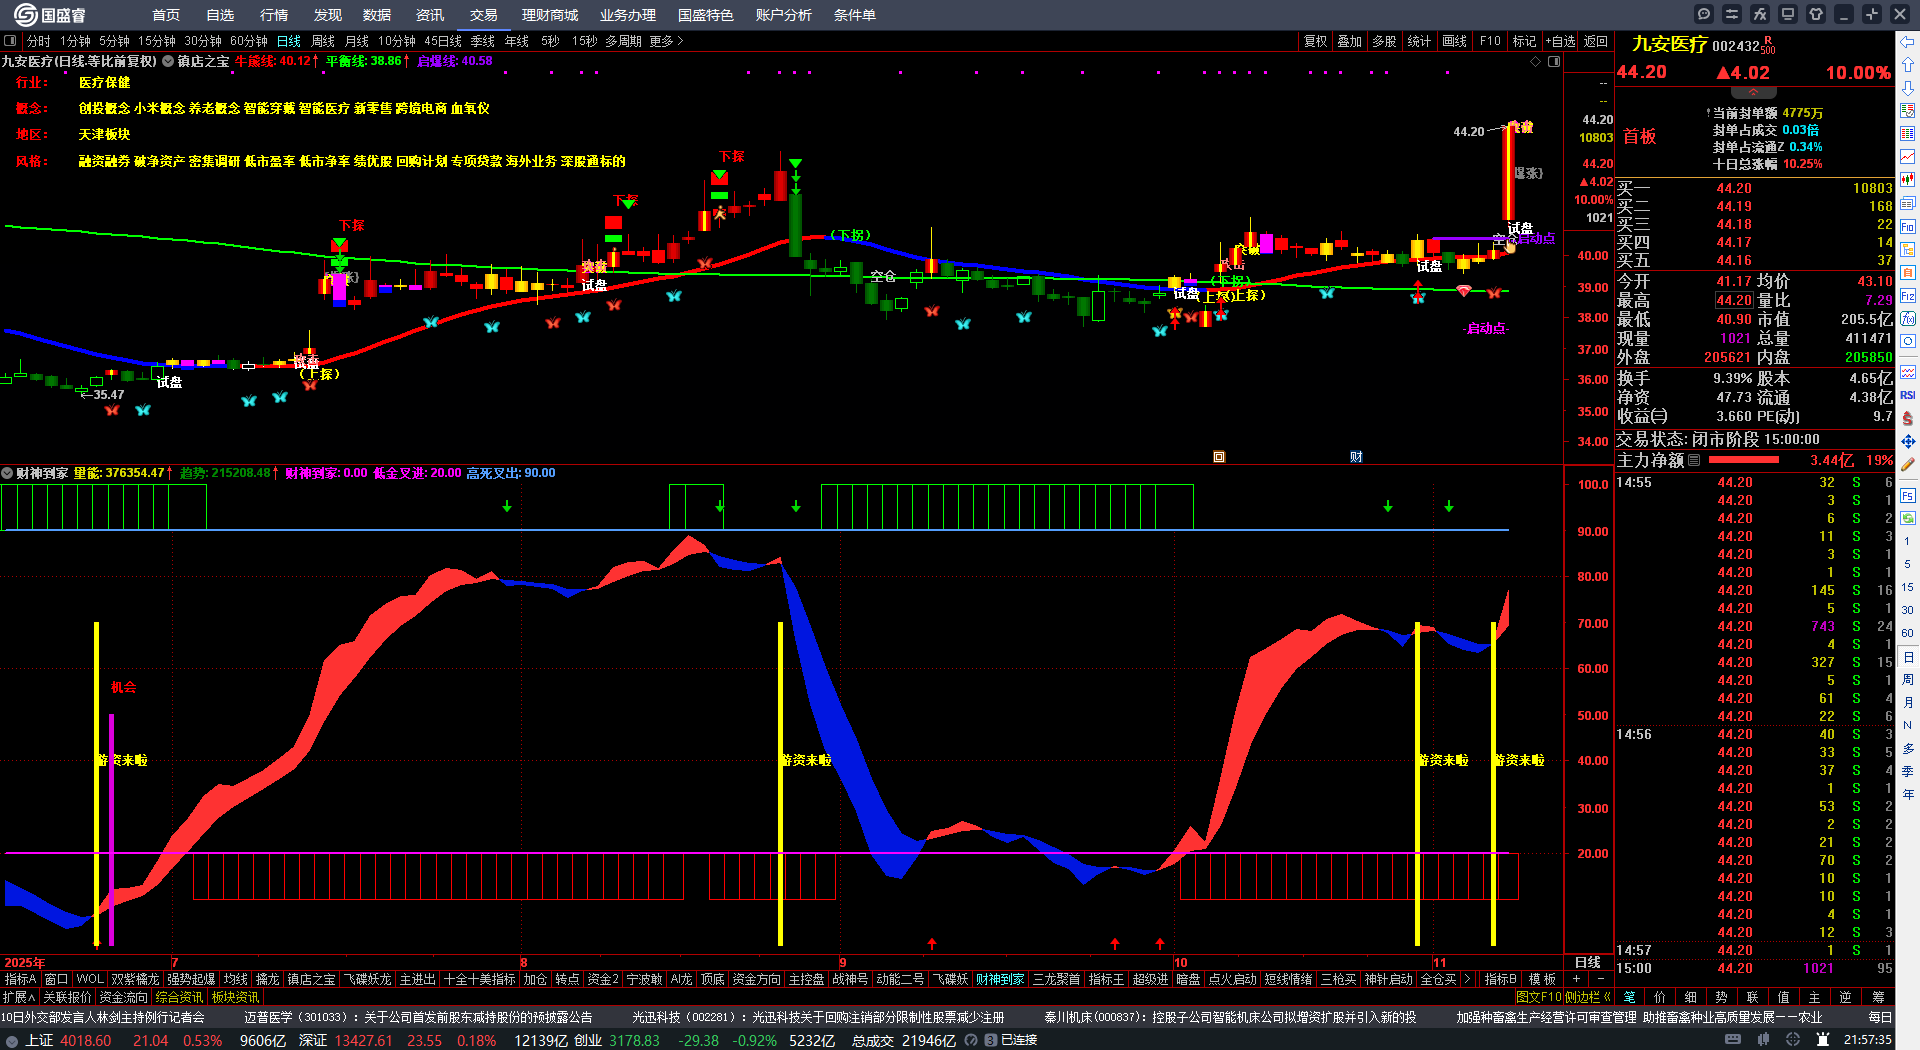Screen dimensions: 1920x1050
Task: Click the quote list table sidebar icon
Action: [x=1908, y=134]
